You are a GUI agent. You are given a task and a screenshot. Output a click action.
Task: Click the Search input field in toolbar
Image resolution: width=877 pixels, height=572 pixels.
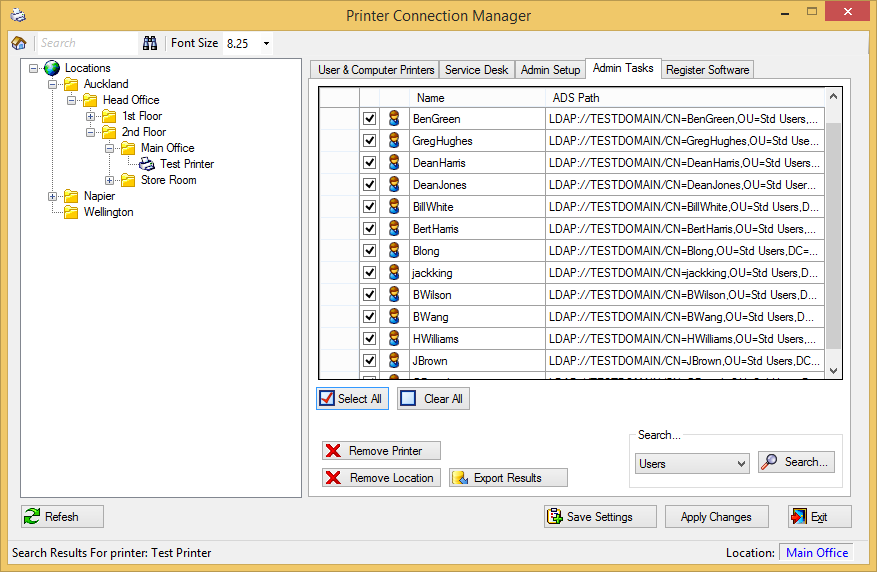point(86,43)
